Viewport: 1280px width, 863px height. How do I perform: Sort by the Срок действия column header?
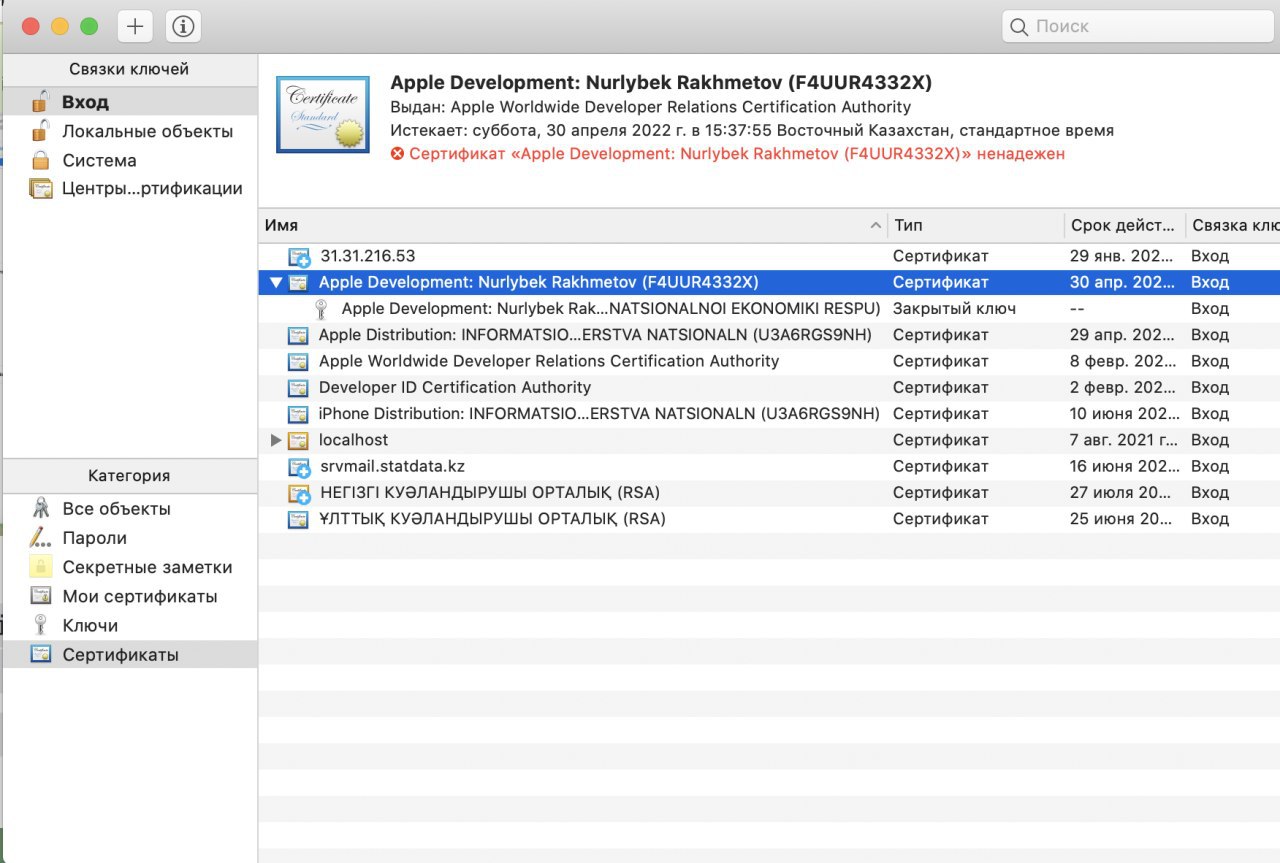(1125, 226)
